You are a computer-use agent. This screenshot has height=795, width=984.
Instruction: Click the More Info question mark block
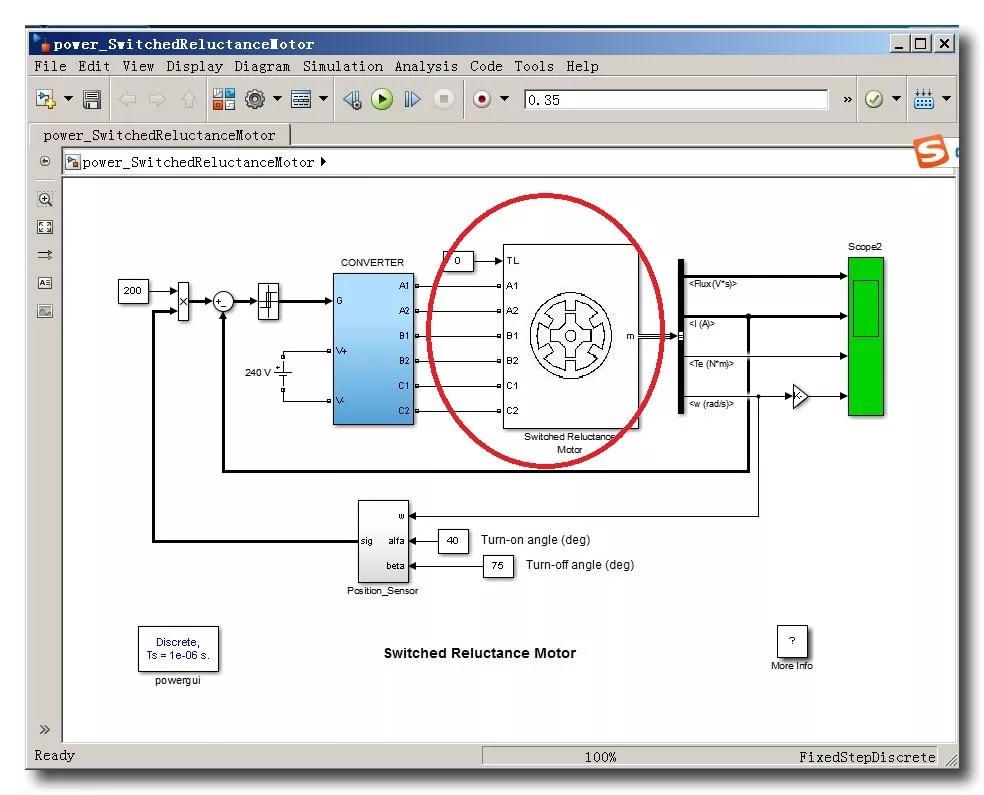[x=791, y=641]
